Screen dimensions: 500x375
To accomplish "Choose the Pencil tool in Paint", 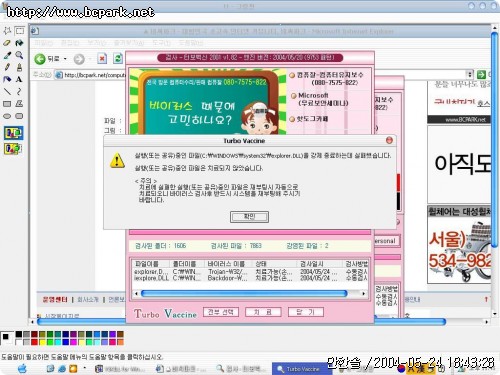I will point(7,67).
